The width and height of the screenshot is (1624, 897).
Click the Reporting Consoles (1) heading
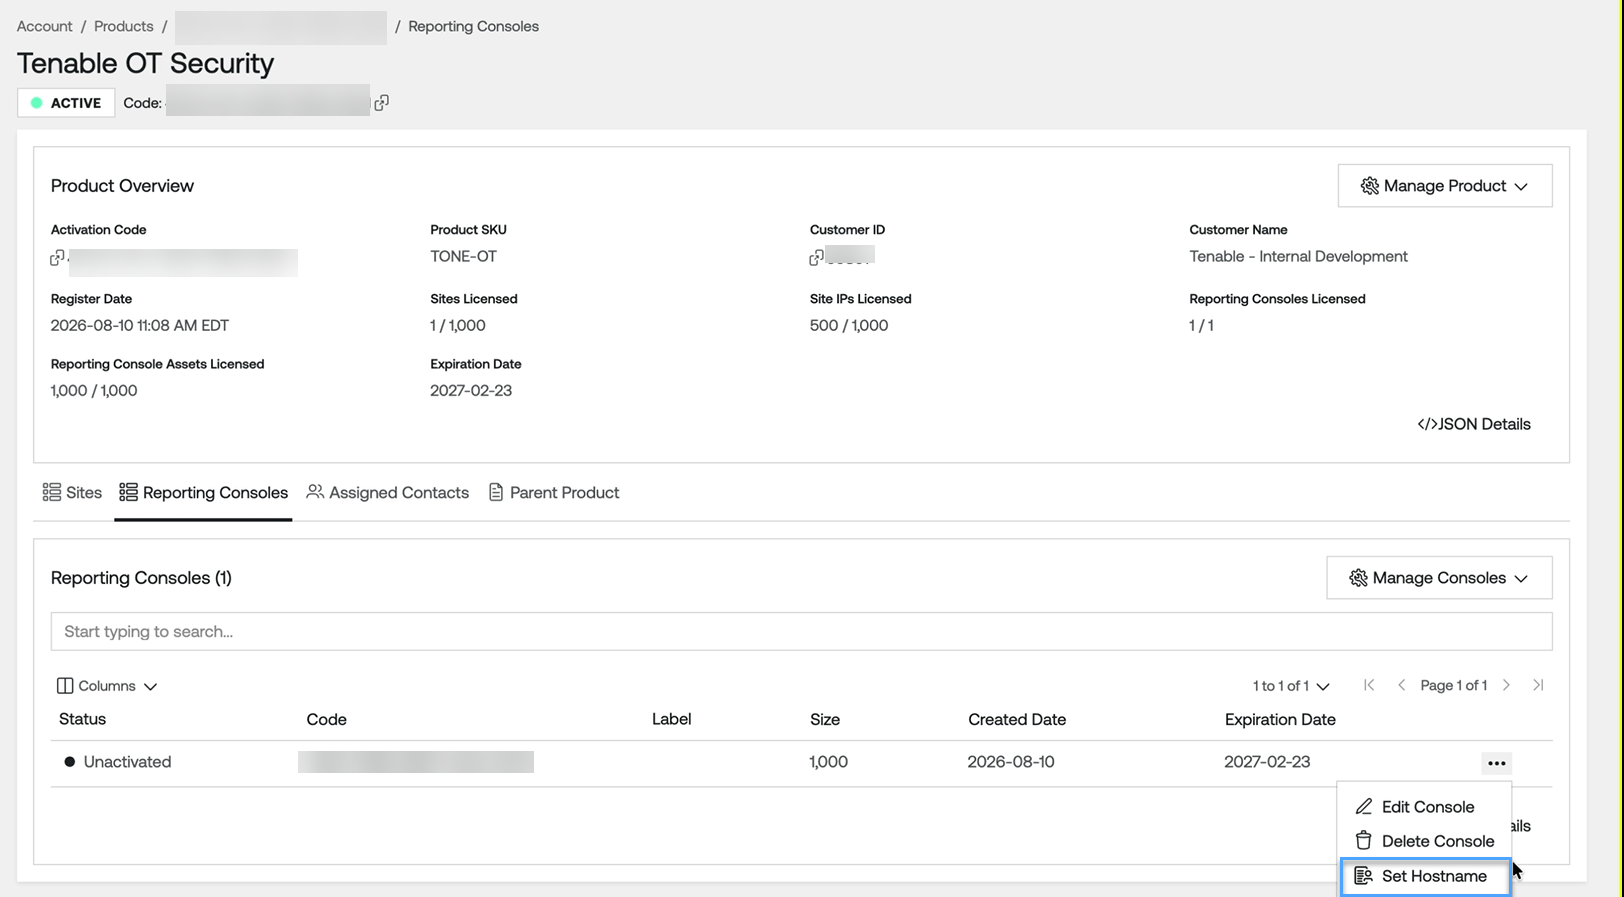(141, 578)
